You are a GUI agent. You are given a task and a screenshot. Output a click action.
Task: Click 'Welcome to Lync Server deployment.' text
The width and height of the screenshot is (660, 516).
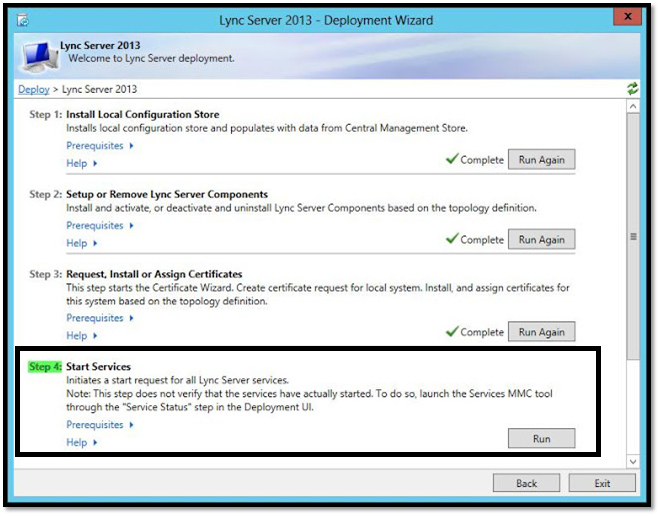tap(152, 58)
